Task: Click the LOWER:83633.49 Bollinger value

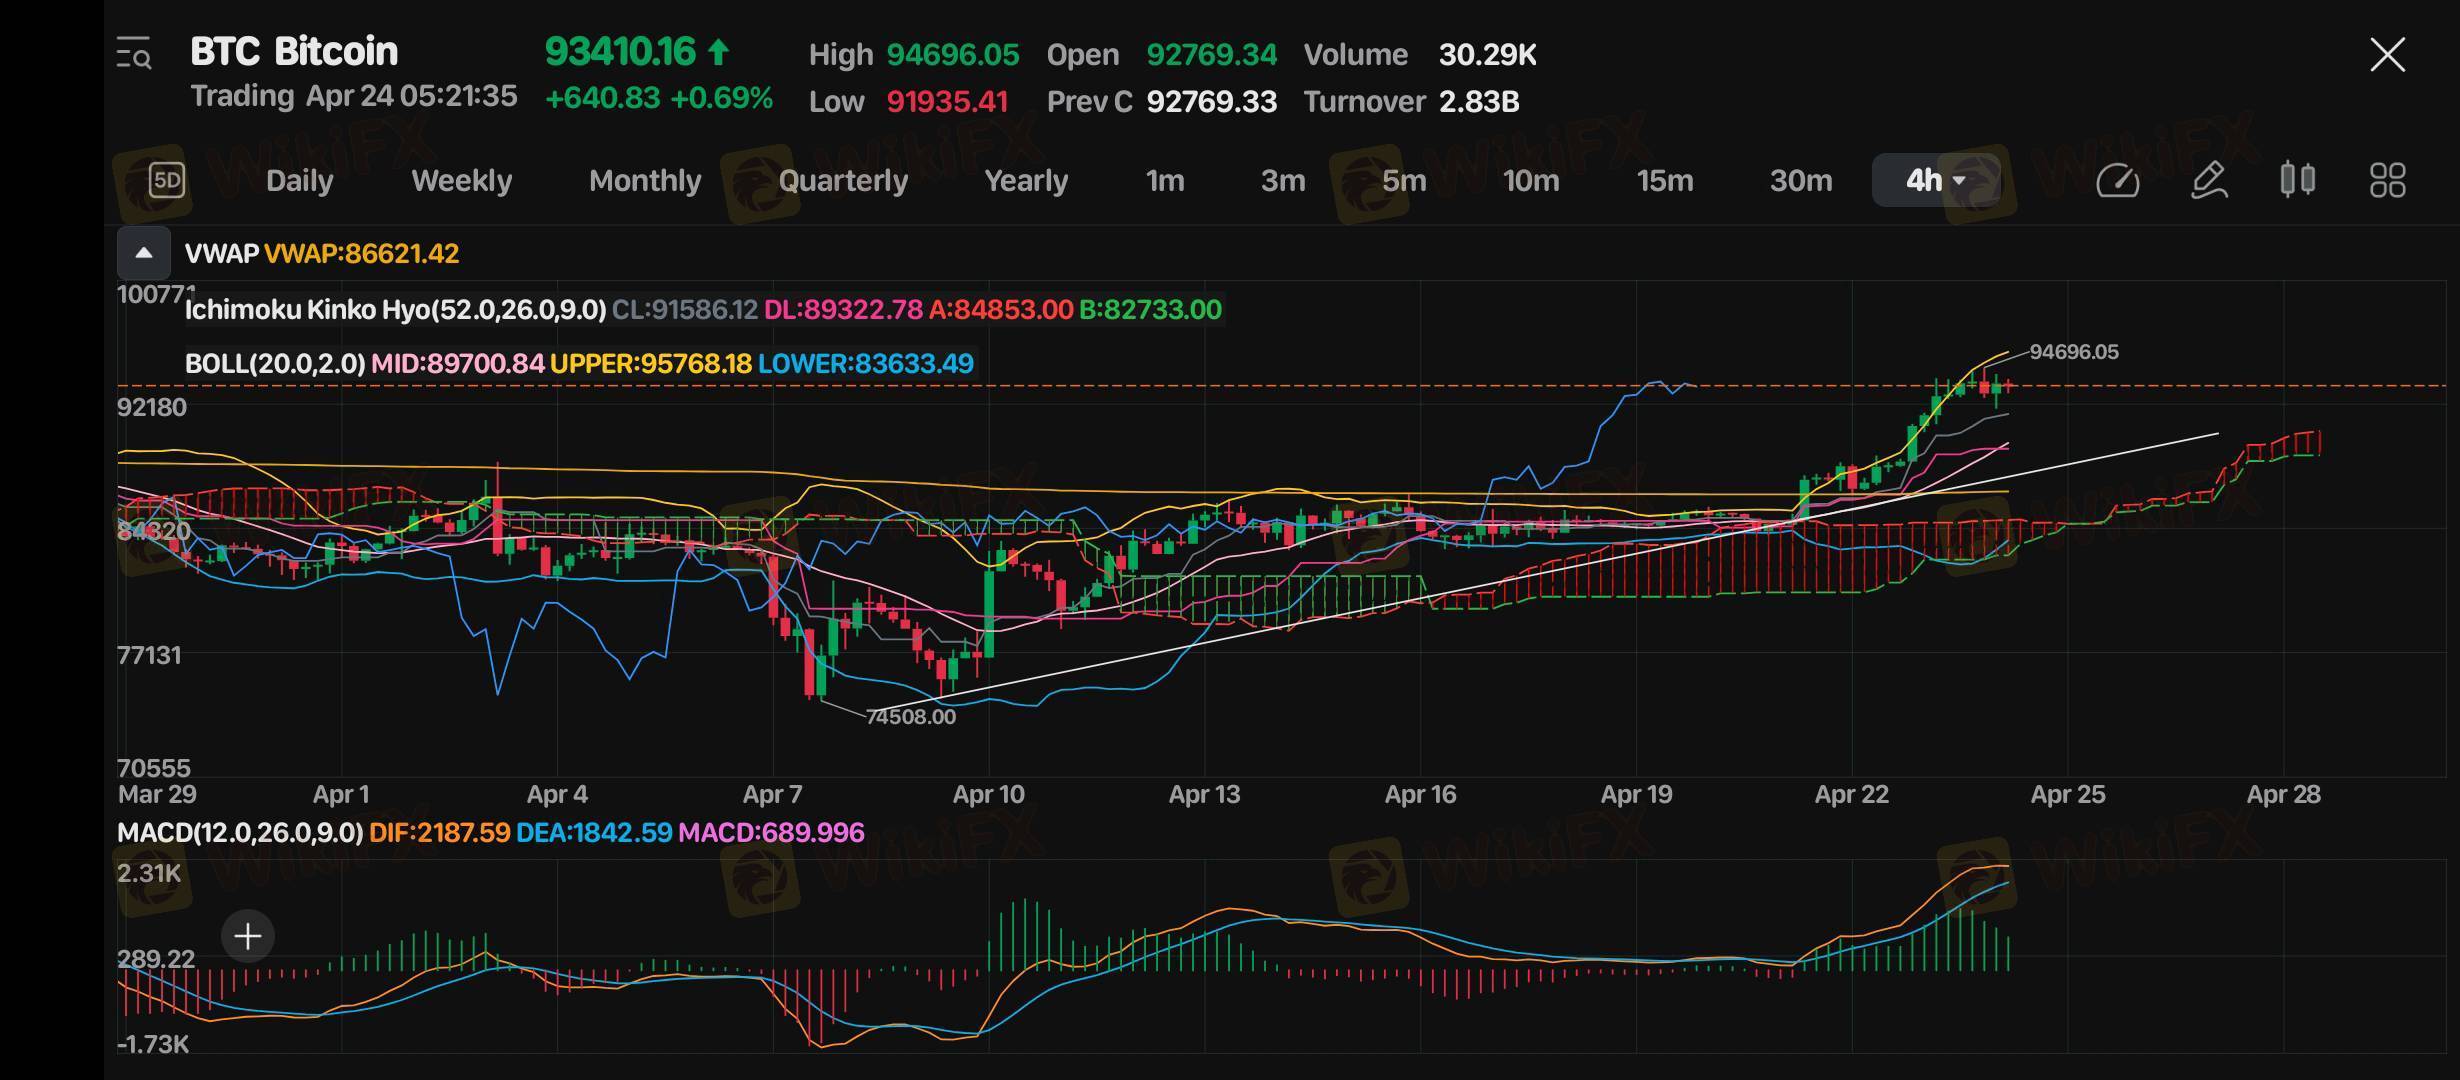Action: [865, 364]
